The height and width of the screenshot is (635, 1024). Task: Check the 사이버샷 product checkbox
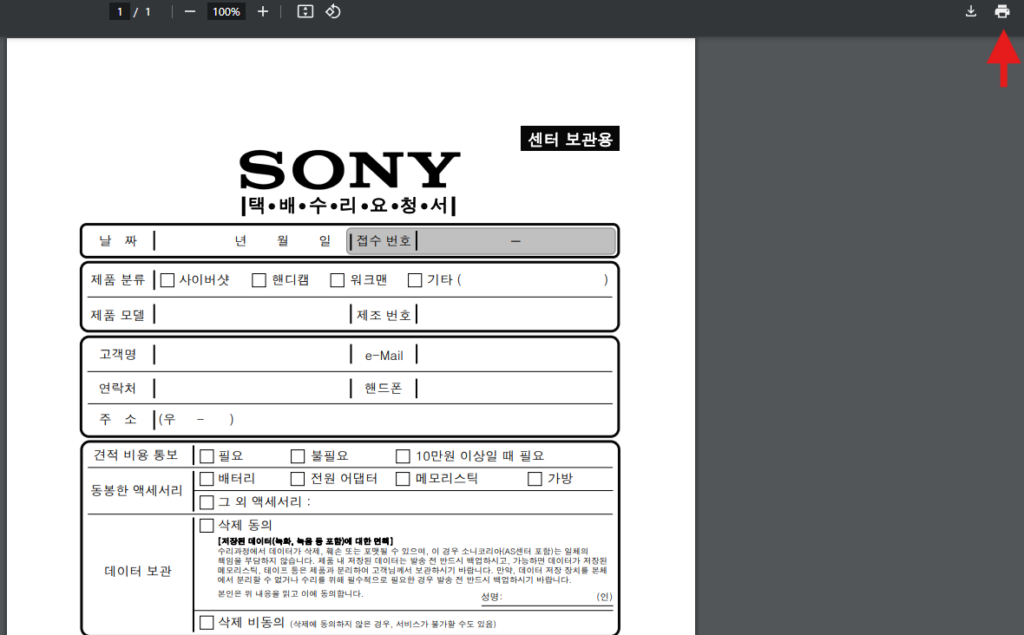[x=167, y=280]
